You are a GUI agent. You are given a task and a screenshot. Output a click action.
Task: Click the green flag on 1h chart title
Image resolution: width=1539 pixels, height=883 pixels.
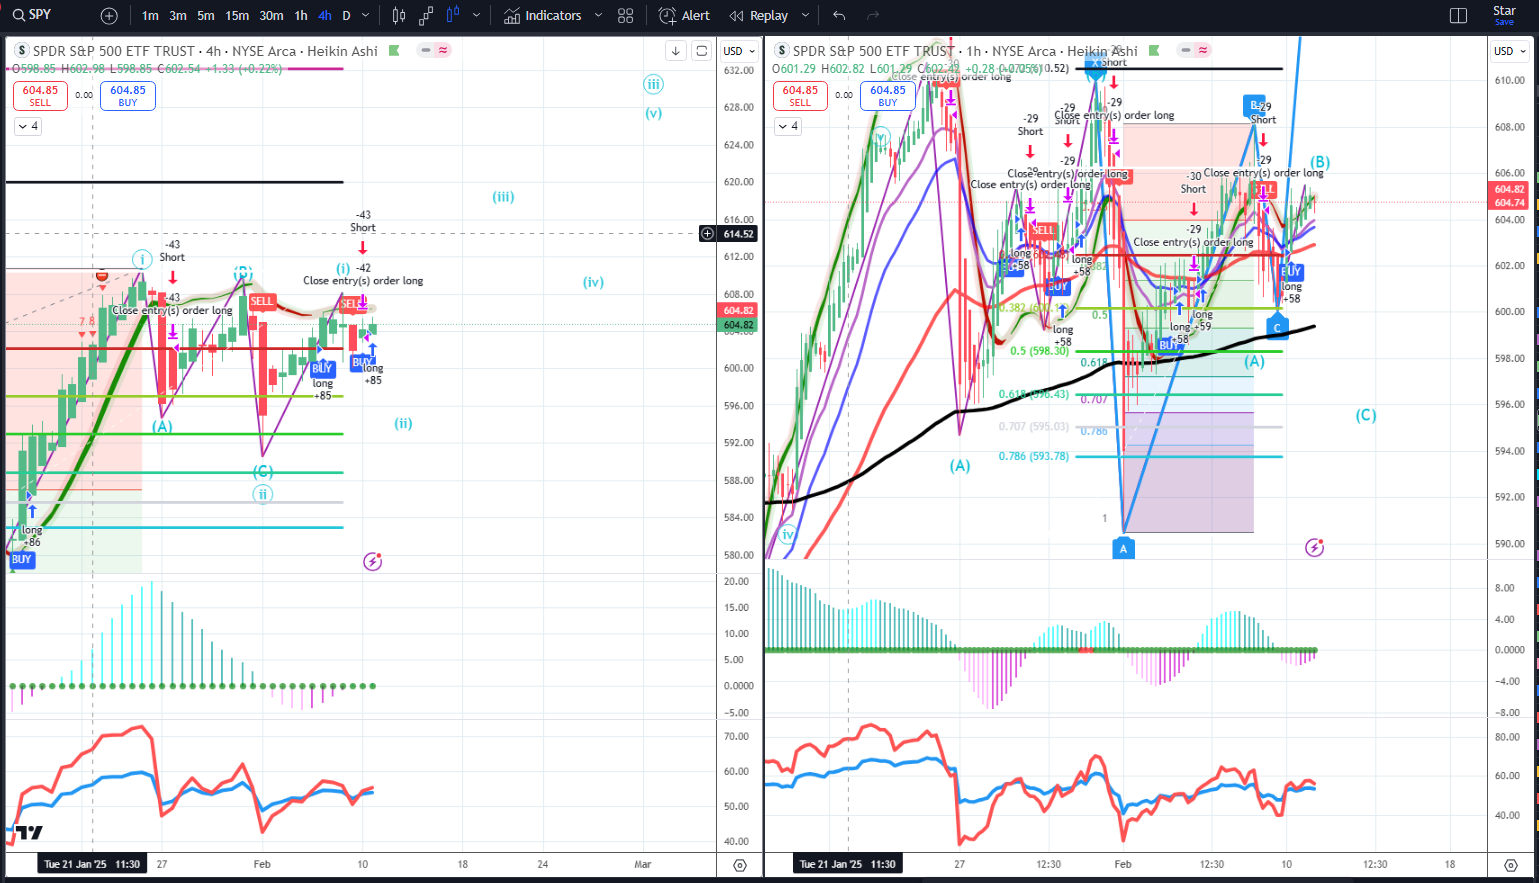[1154, 50]
